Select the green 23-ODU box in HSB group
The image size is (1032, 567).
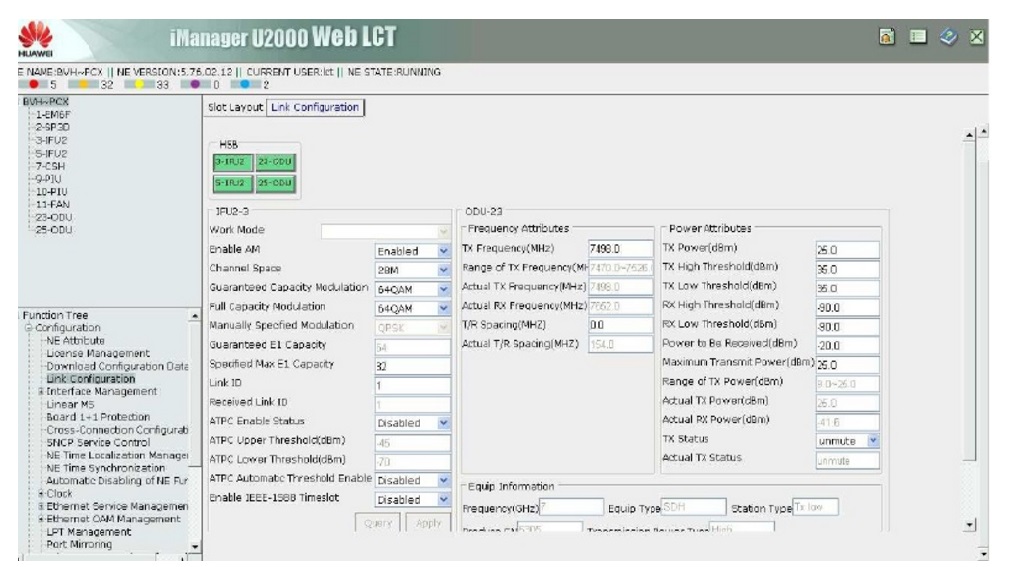(275, 162)
